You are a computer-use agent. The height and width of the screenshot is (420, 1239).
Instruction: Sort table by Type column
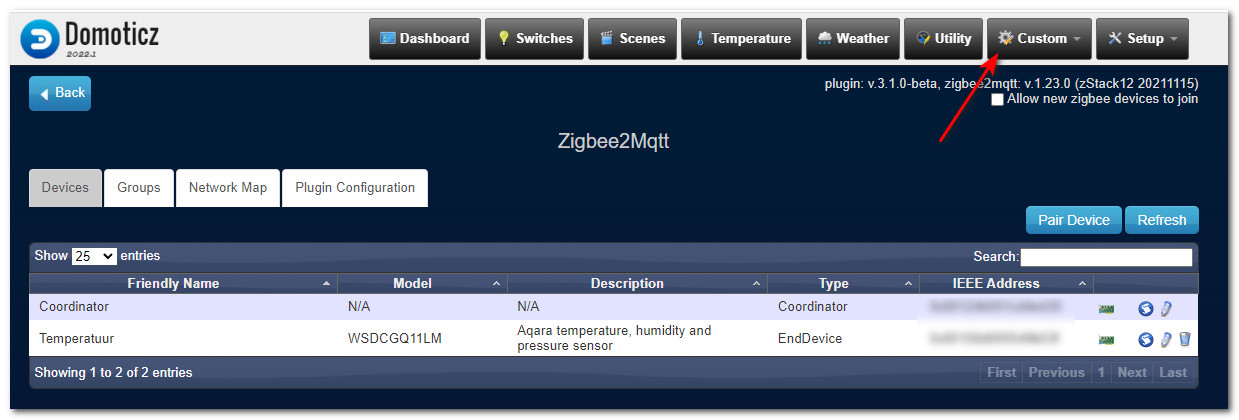tap(843, 284)
